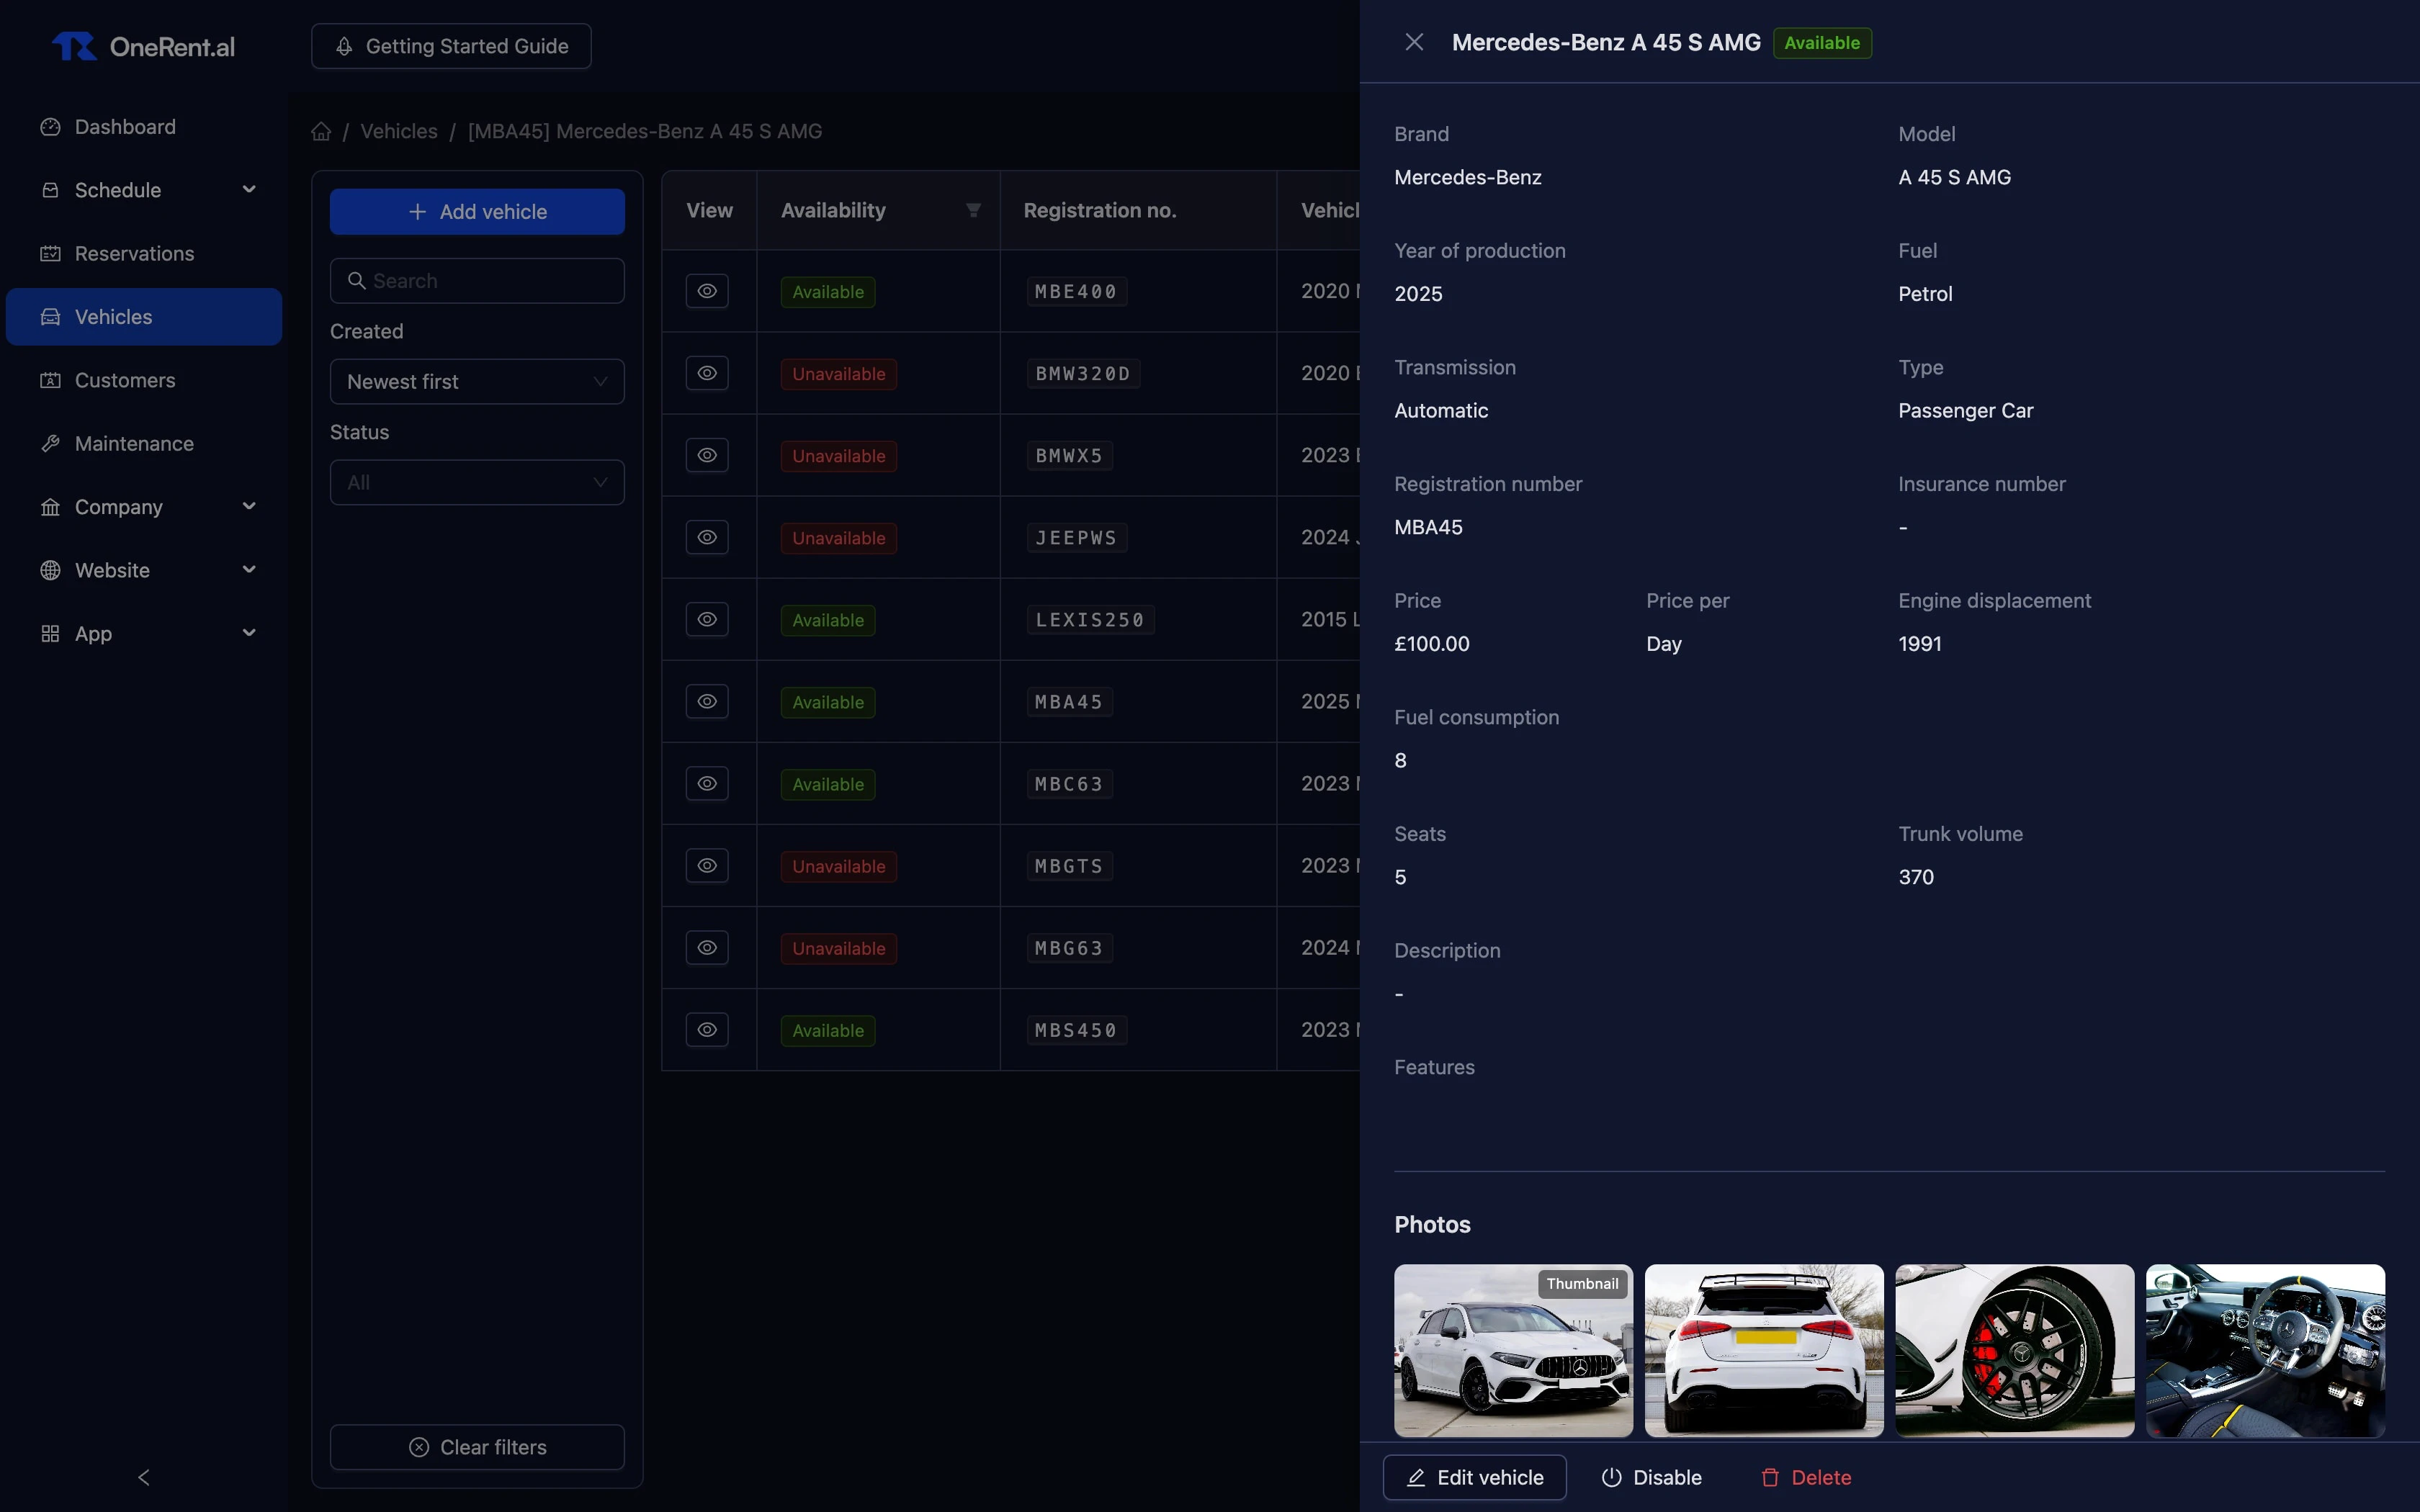Expand the Website menu chevron

tap(249, 569)
